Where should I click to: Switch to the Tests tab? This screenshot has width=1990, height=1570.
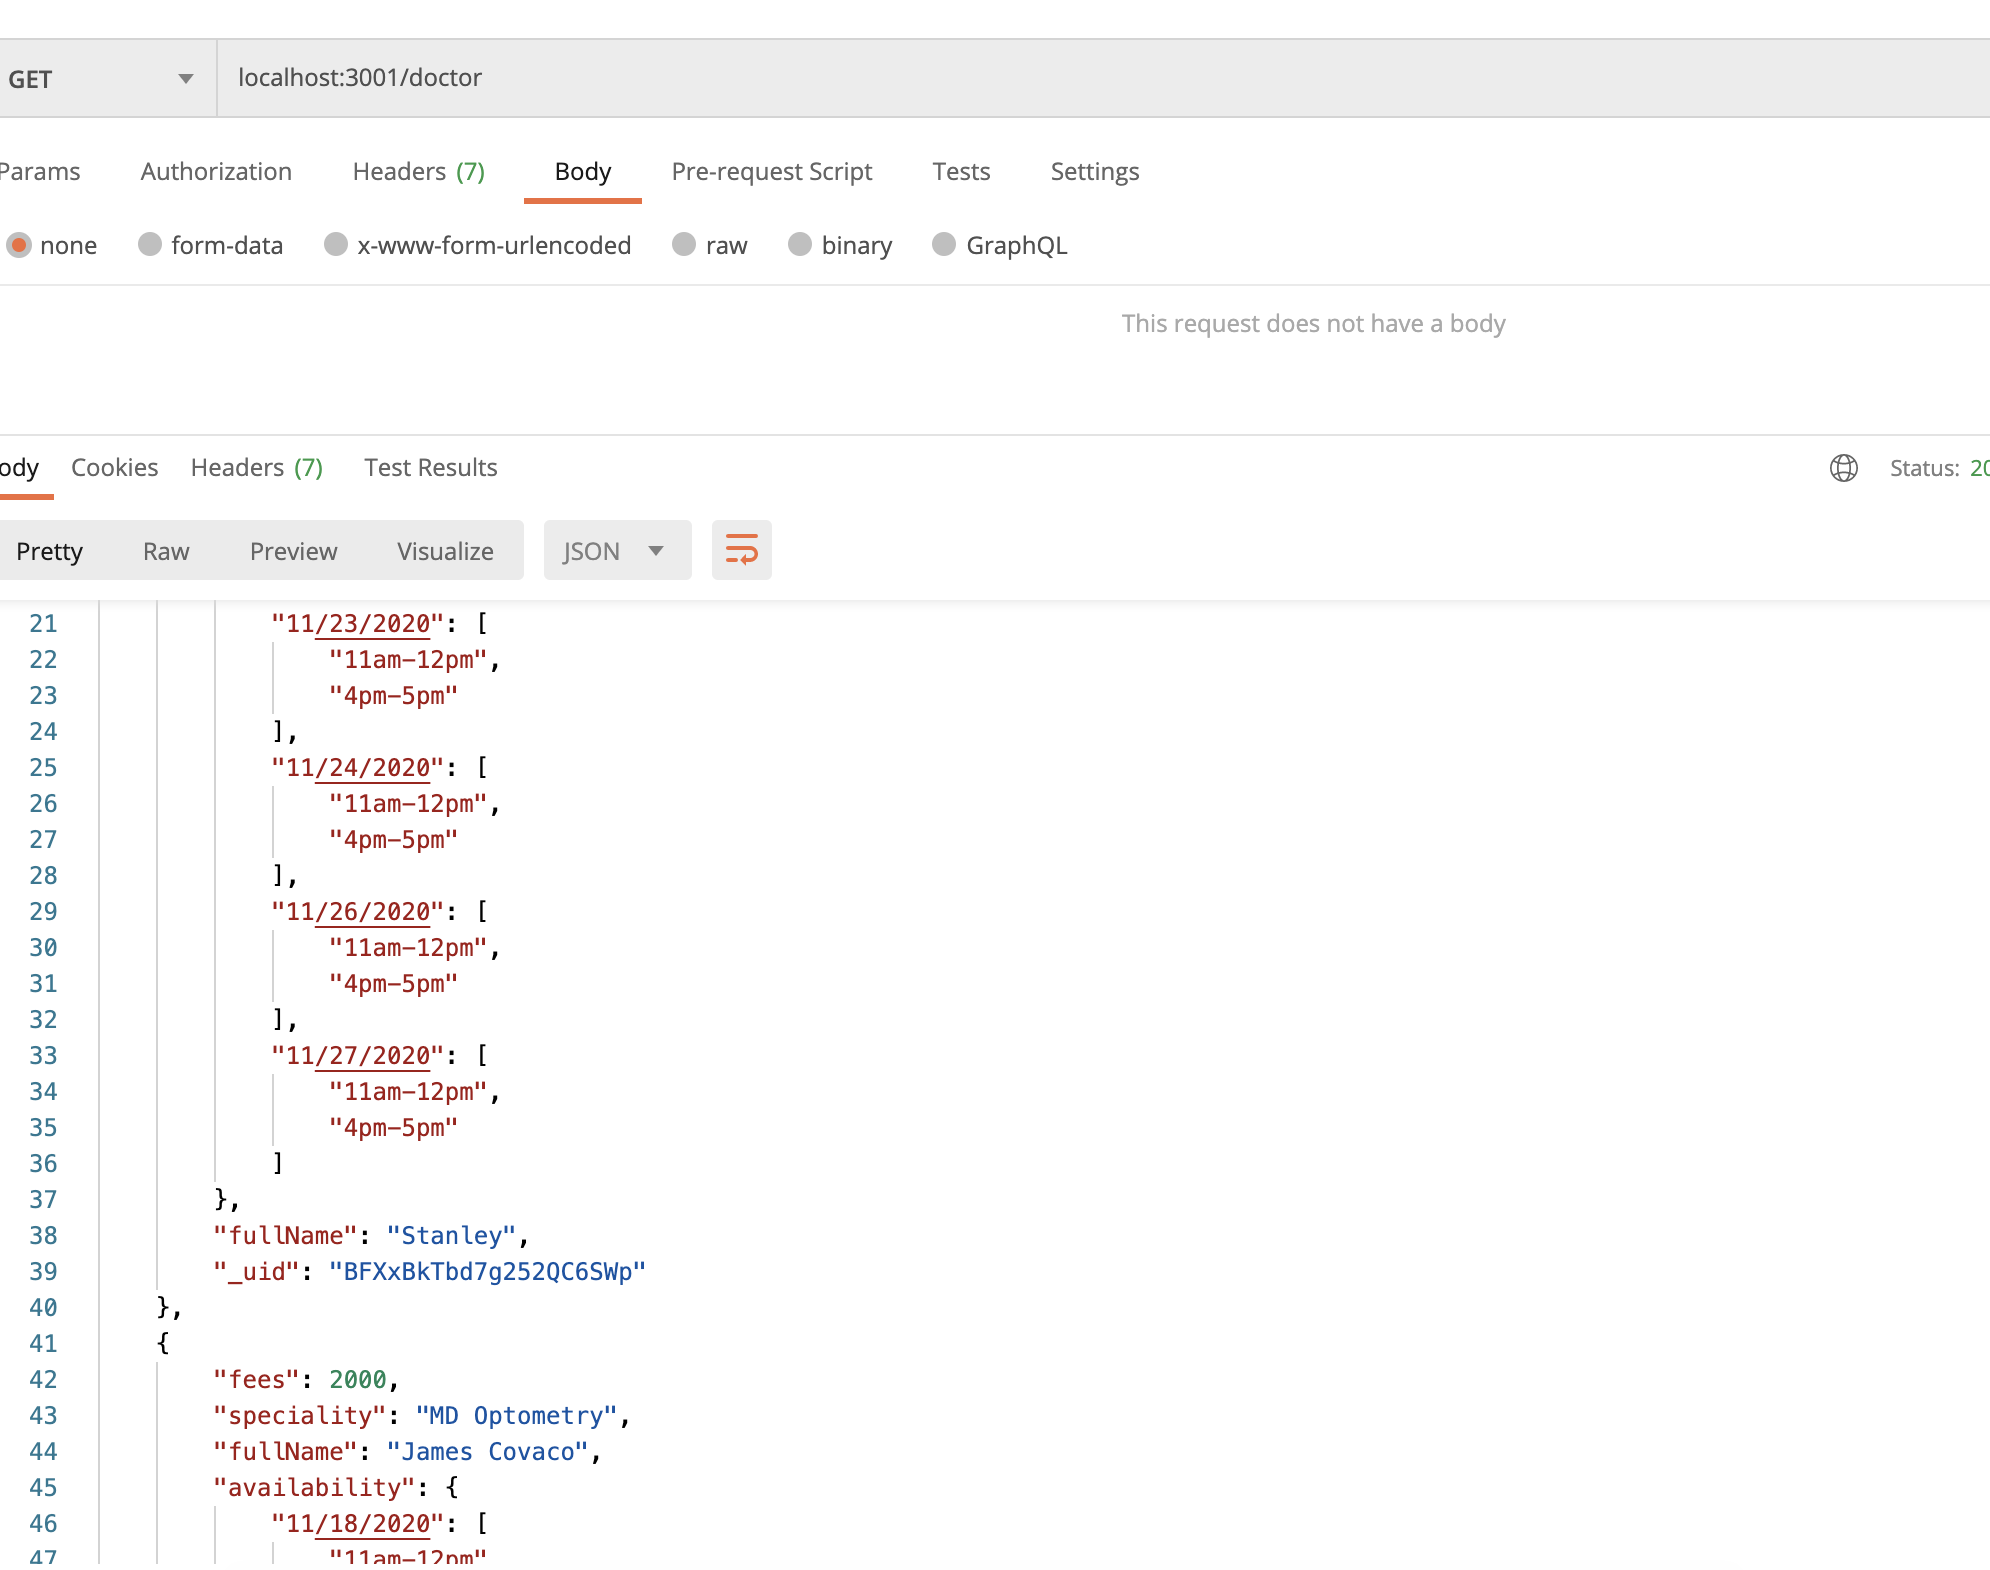tap(961, 172)
